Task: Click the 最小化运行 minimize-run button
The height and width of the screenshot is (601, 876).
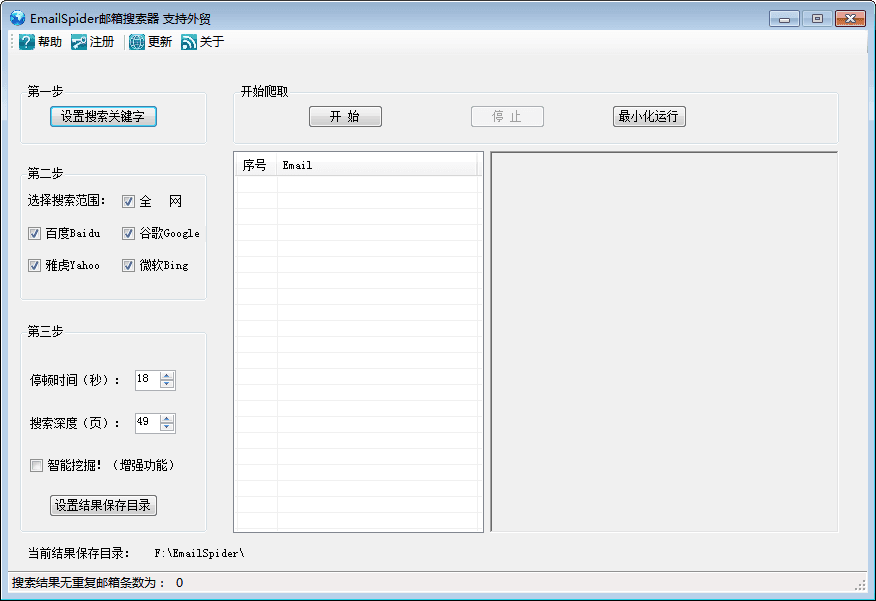Action: [649, 116]
